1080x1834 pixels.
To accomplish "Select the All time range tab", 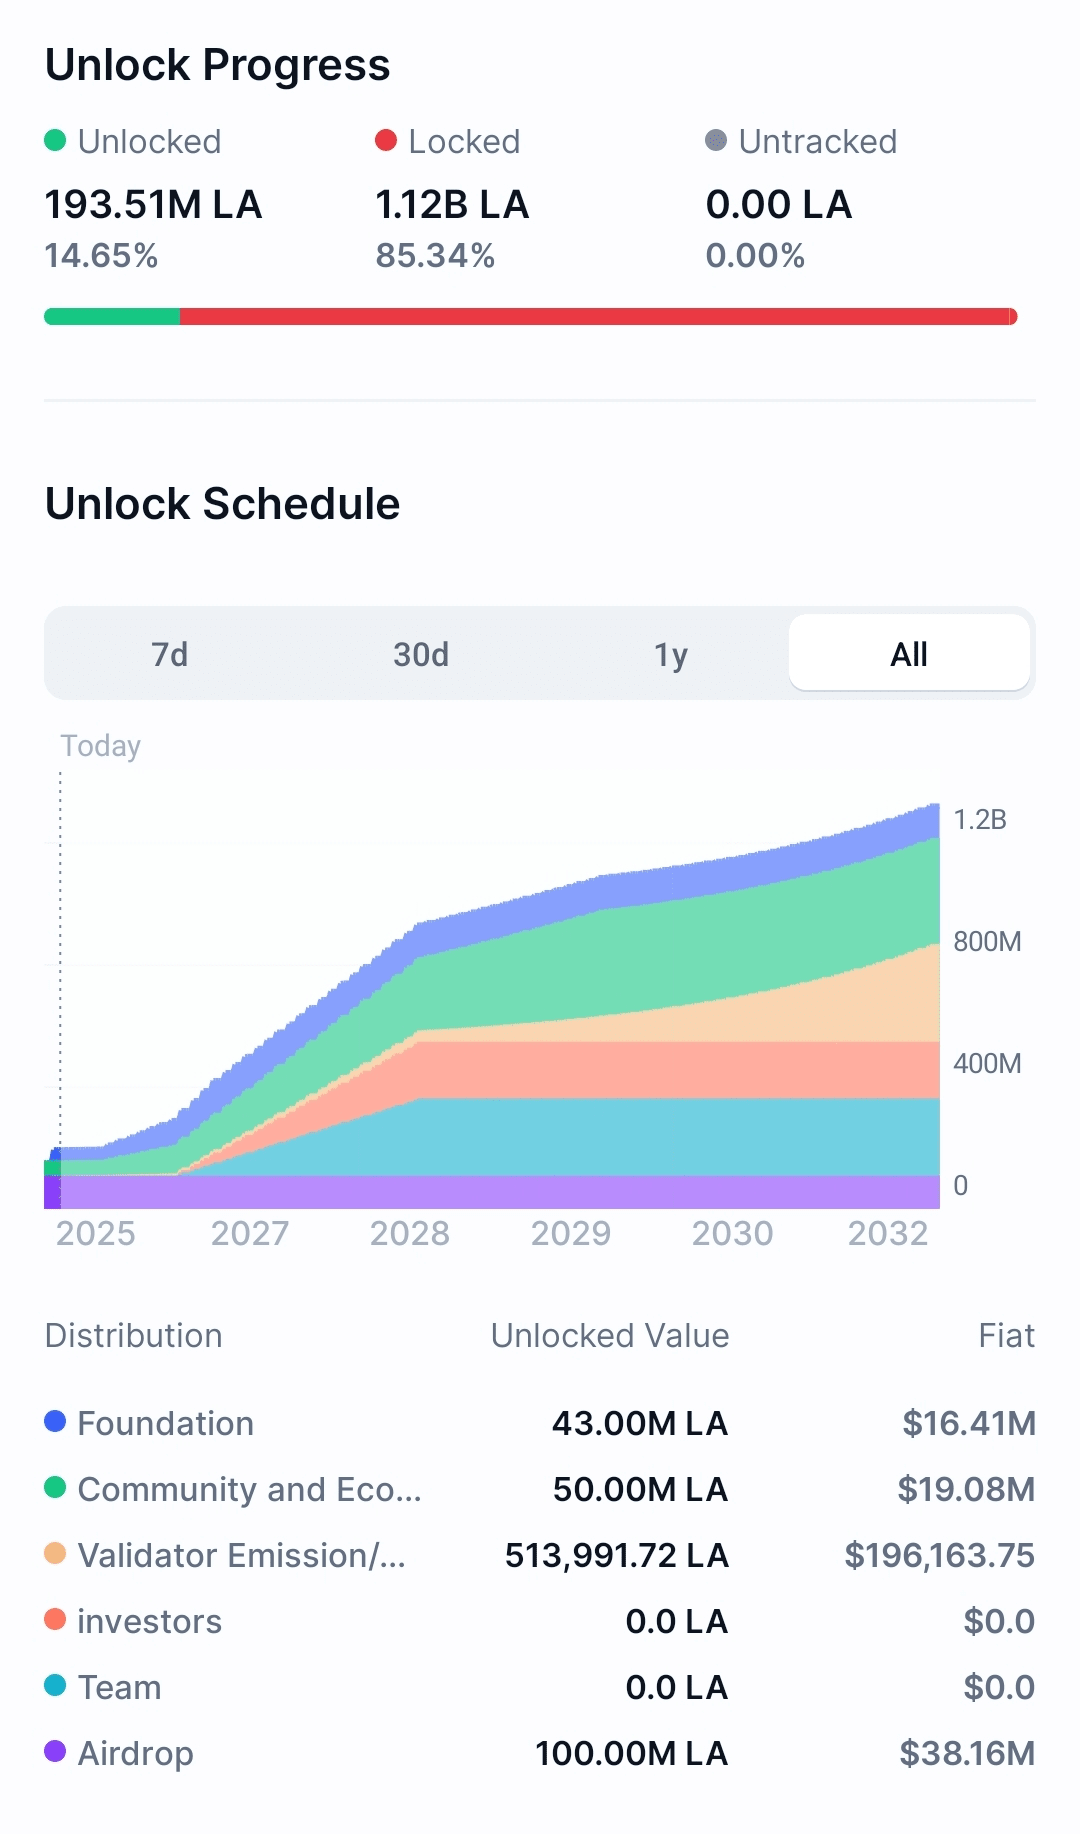I will coord(909,654).
